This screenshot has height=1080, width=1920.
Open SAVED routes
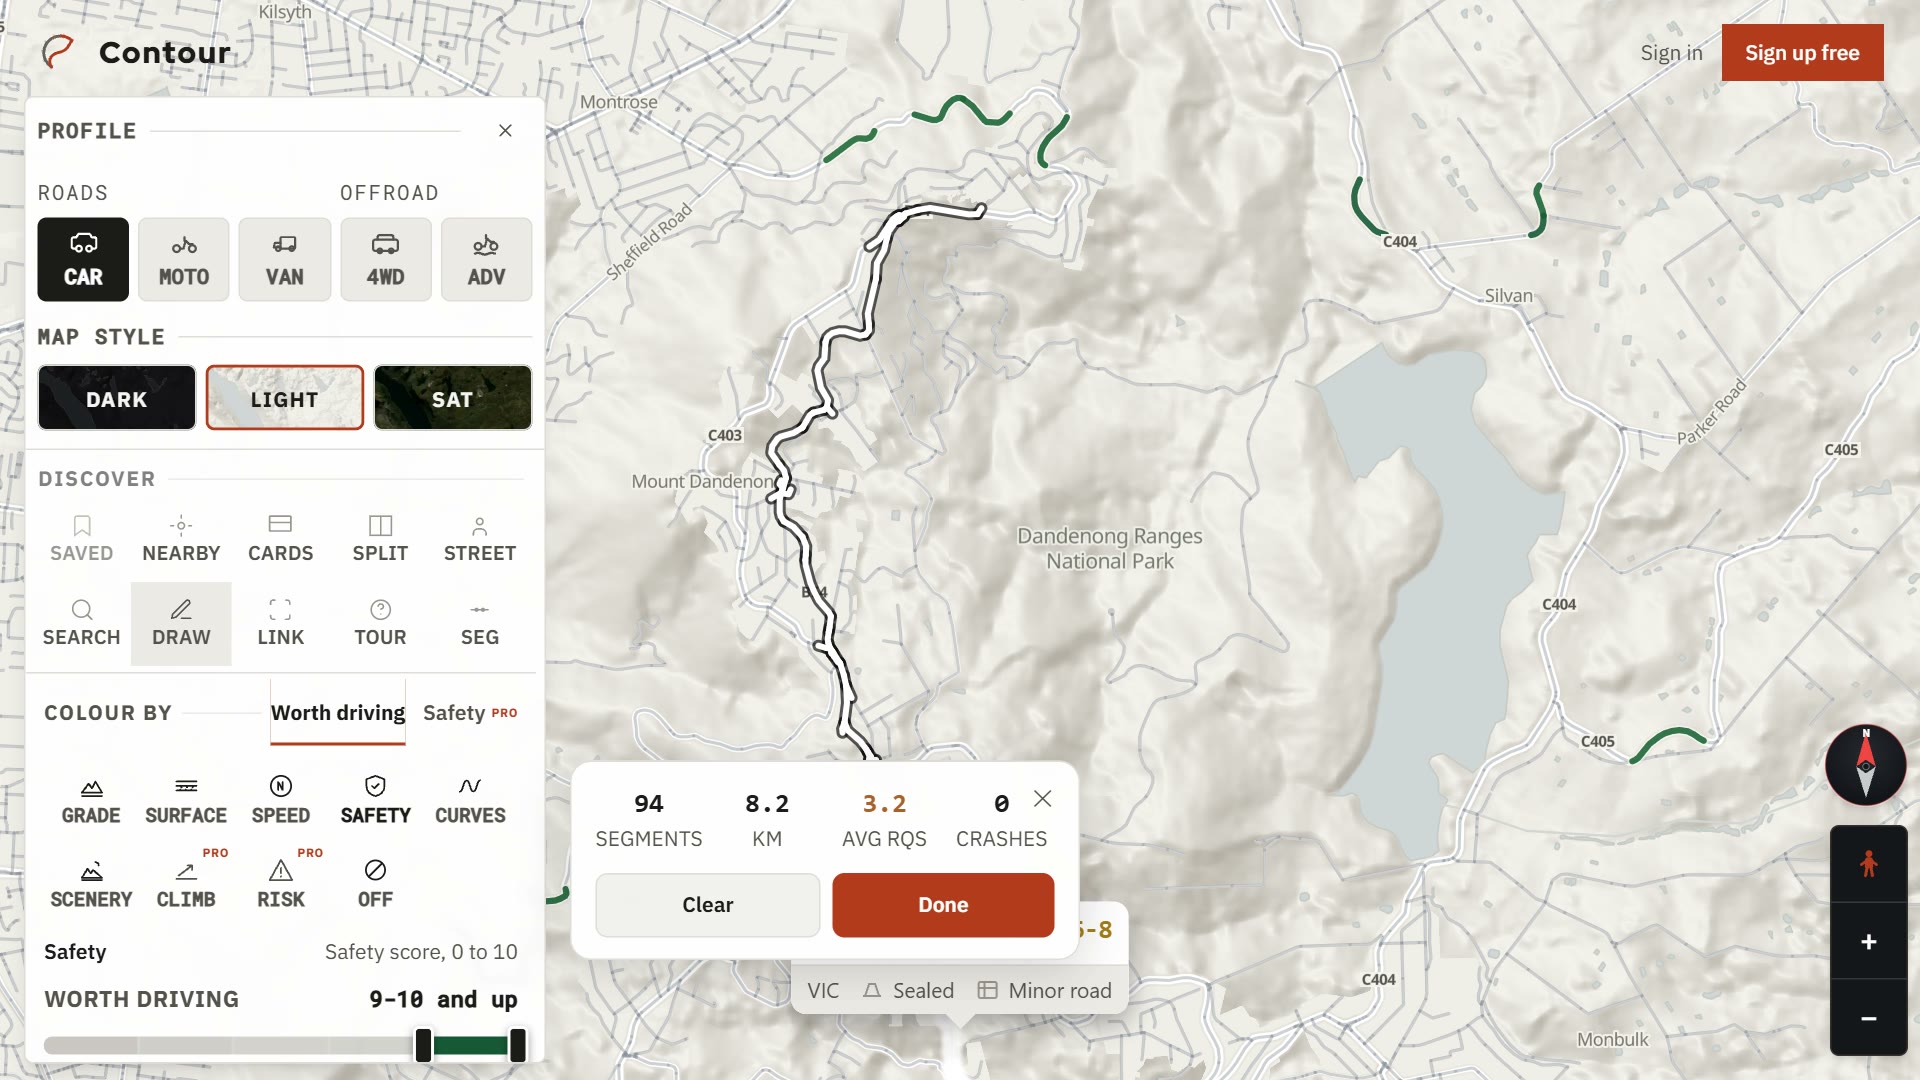click(x=82, y=540)
